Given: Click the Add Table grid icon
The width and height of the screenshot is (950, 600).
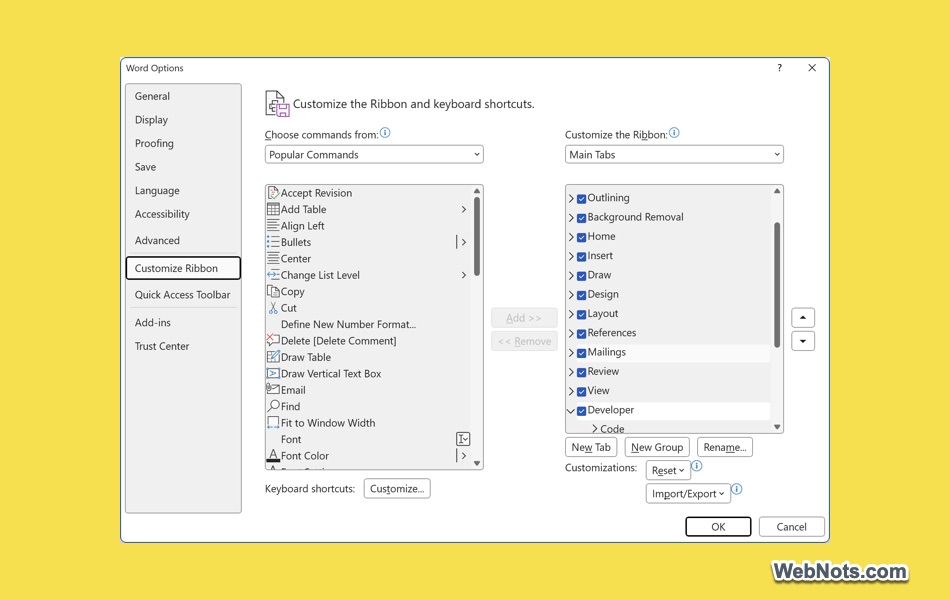Looking at the screenshot, I should (273, 209).
